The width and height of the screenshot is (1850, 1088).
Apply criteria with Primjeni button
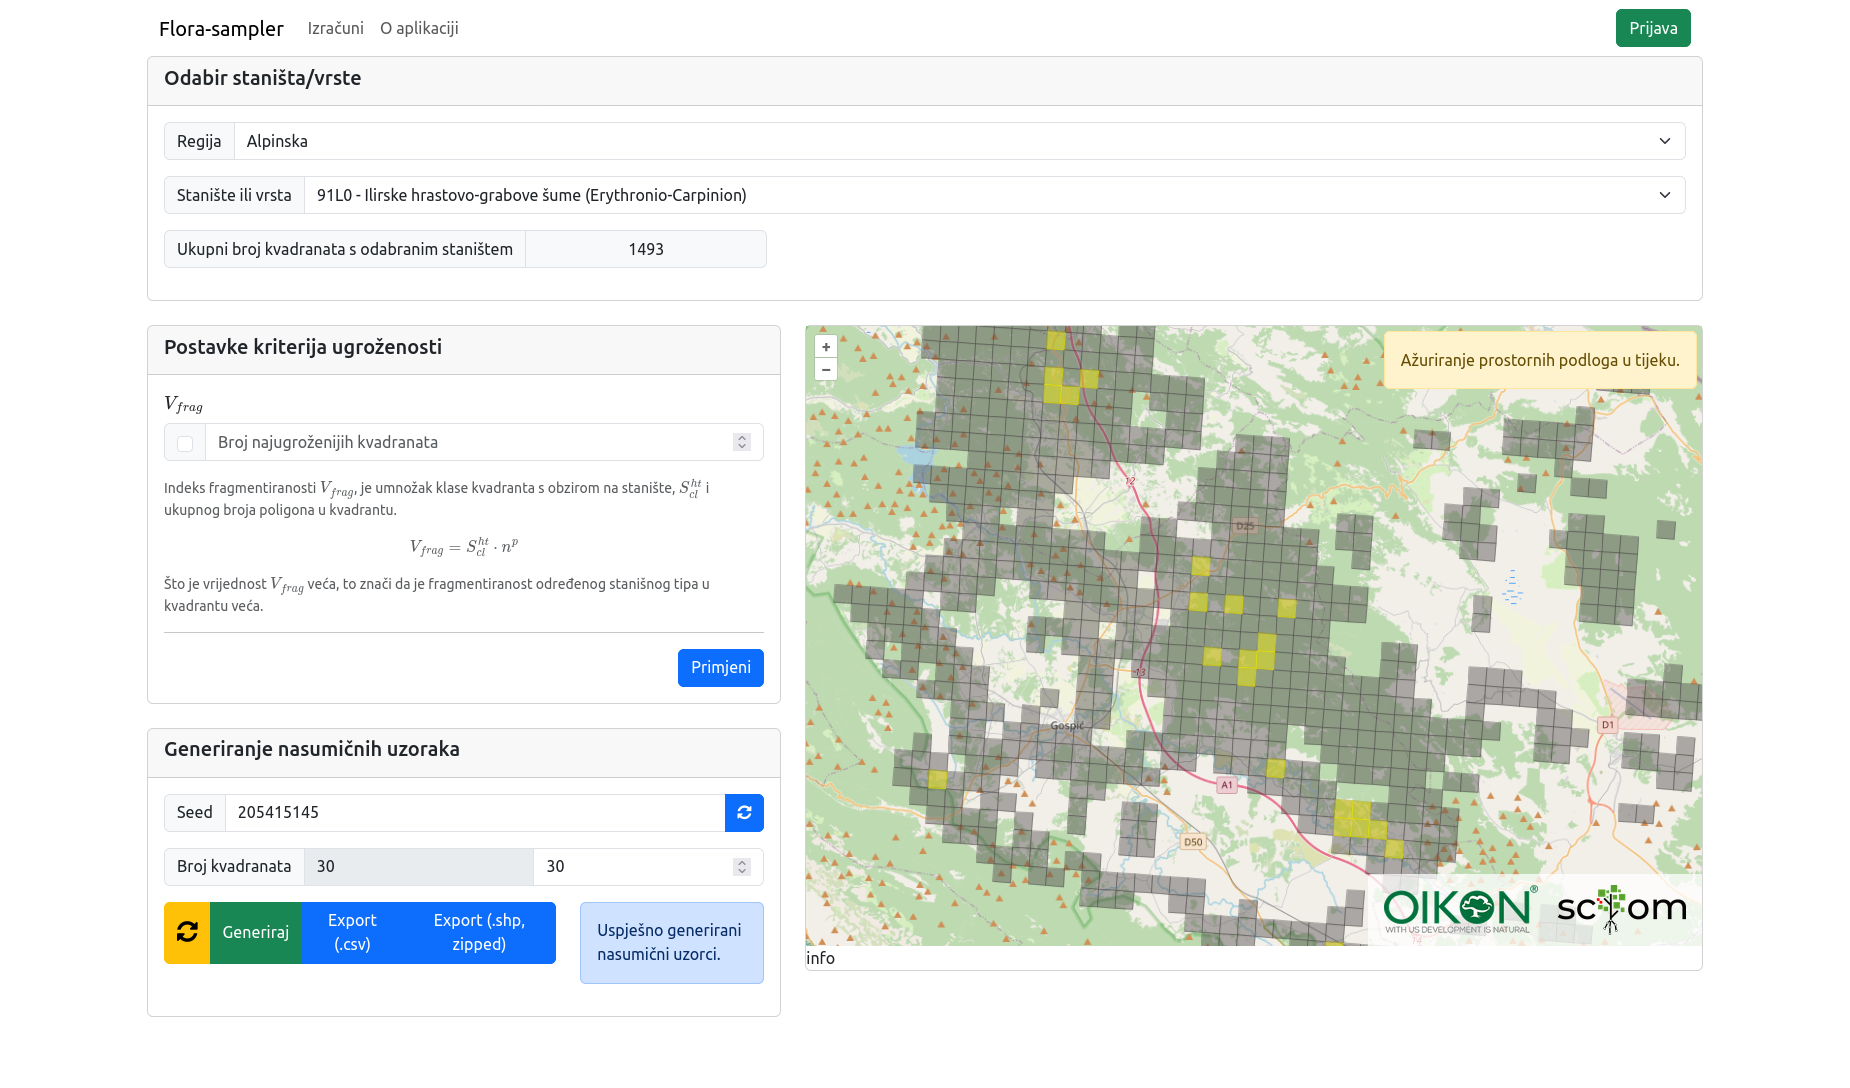coord(720,668)
